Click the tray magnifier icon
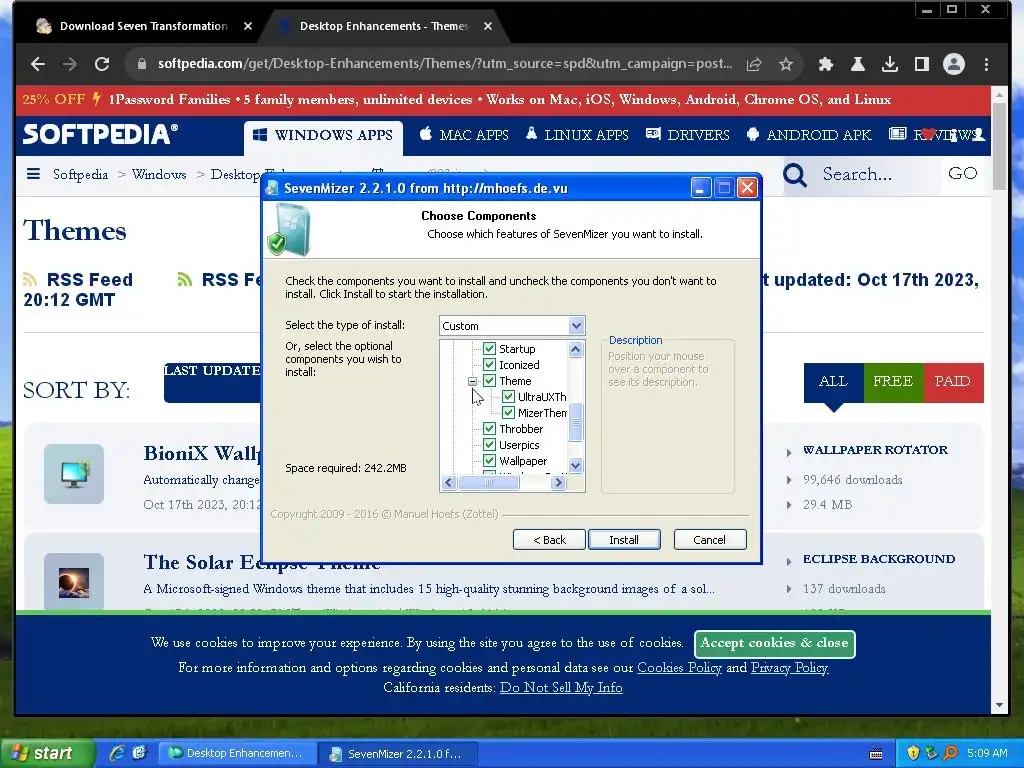Image resolution: width=1024 pixels, height=768 pixels. [950, 753]
